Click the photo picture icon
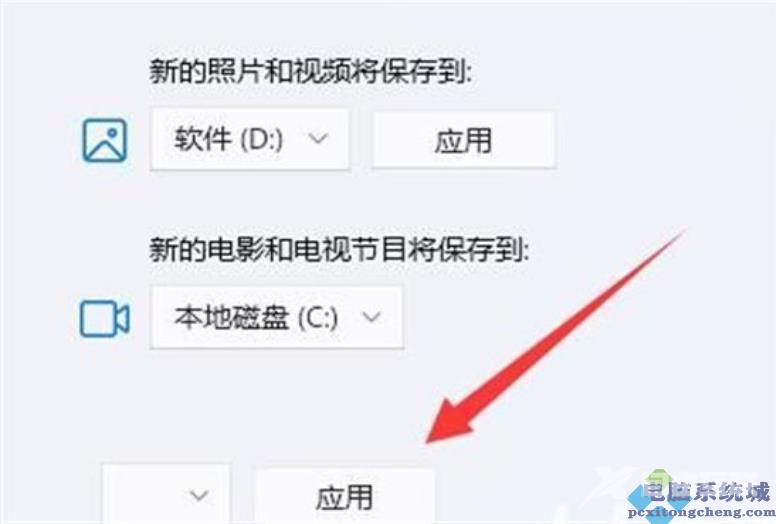This screenshot has height=524, width=776. click(x=104, y=141)
